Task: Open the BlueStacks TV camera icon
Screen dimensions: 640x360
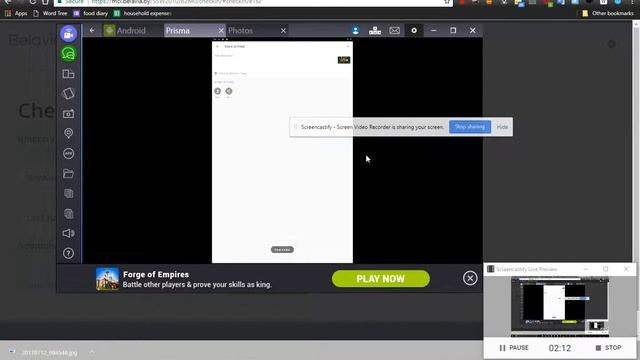Action: (x=68, y=33)
